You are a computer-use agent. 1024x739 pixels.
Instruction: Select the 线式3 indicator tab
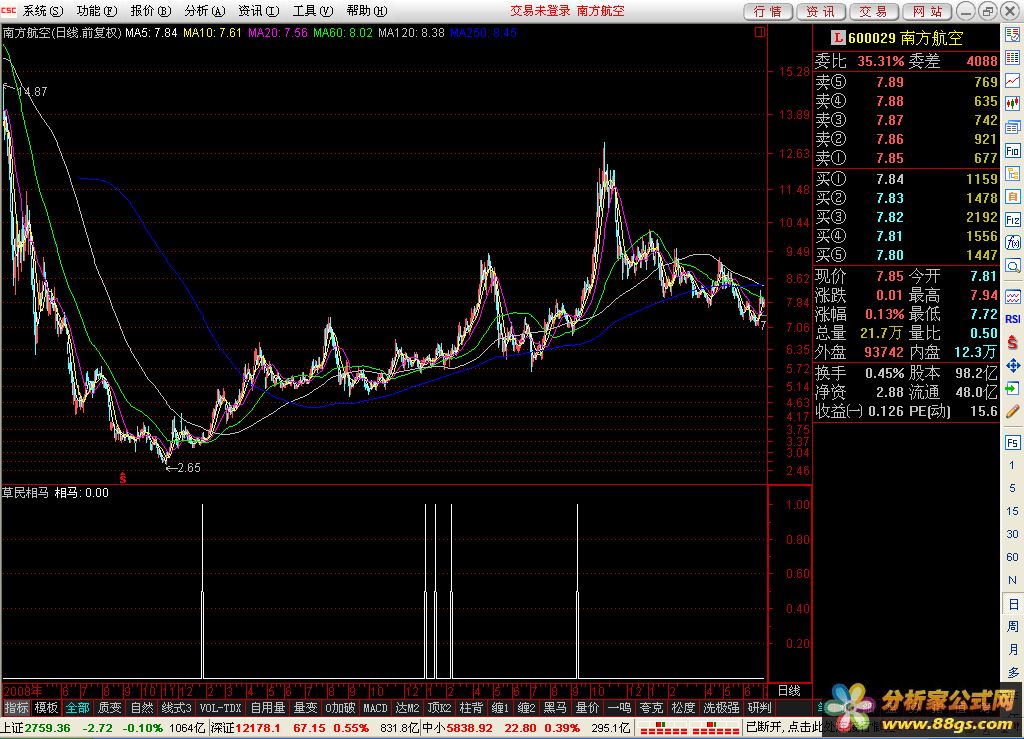coord(176,708)
